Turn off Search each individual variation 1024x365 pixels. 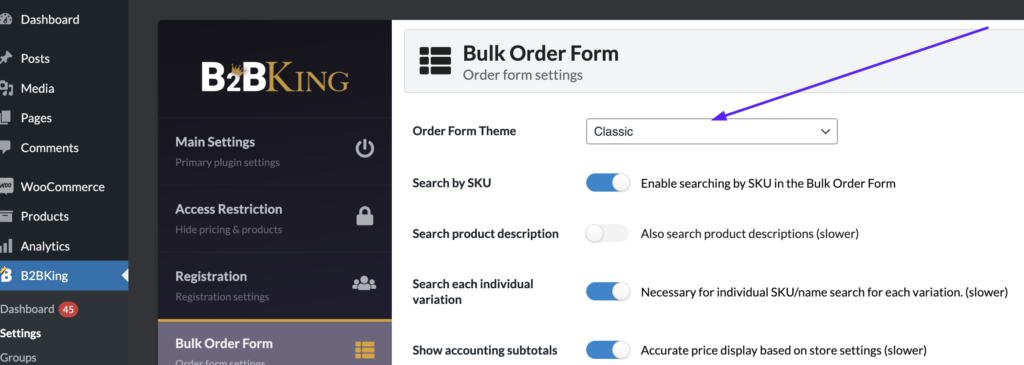tap(607, 292)
